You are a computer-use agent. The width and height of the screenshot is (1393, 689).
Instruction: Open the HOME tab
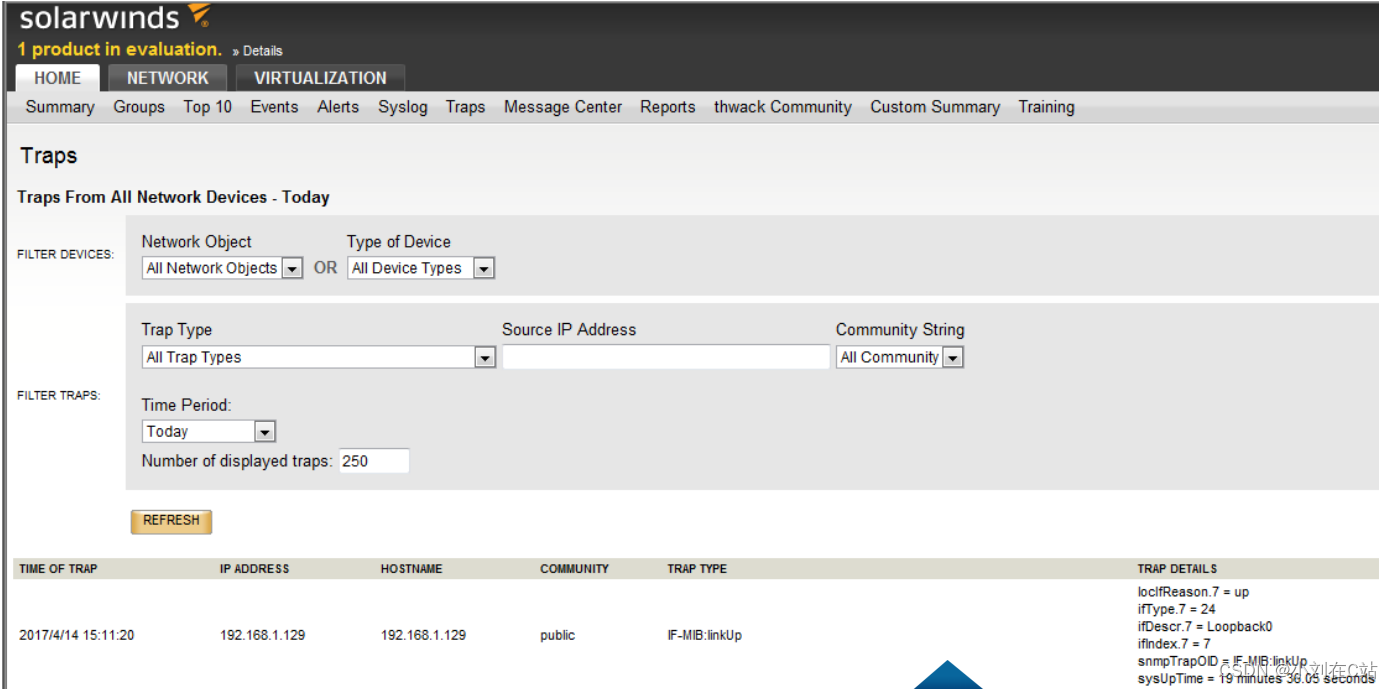(x=58, y=78)
